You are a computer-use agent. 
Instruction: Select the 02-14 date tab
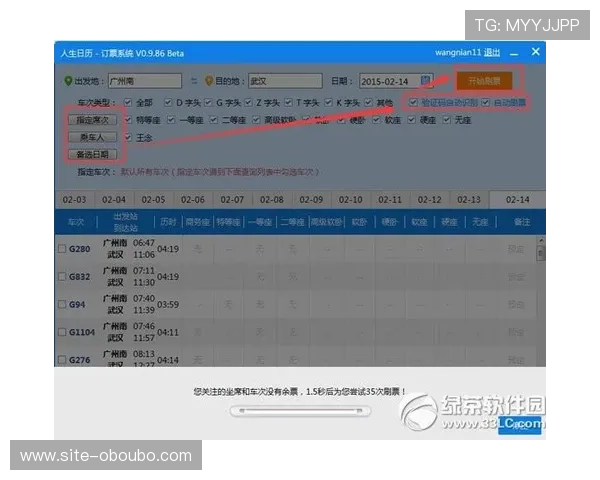click(x=517, y=199)
